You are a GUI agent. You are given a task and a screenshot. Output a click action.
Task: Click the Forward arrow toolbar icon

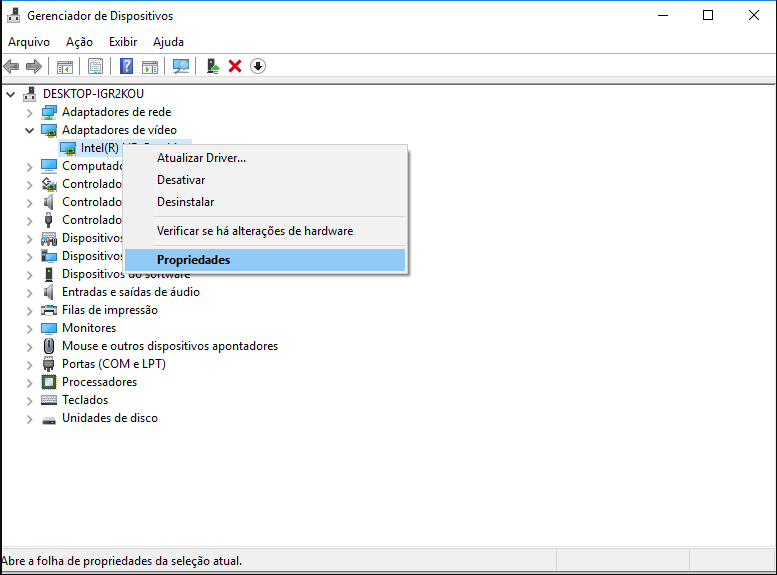click(x=34, y=66)
